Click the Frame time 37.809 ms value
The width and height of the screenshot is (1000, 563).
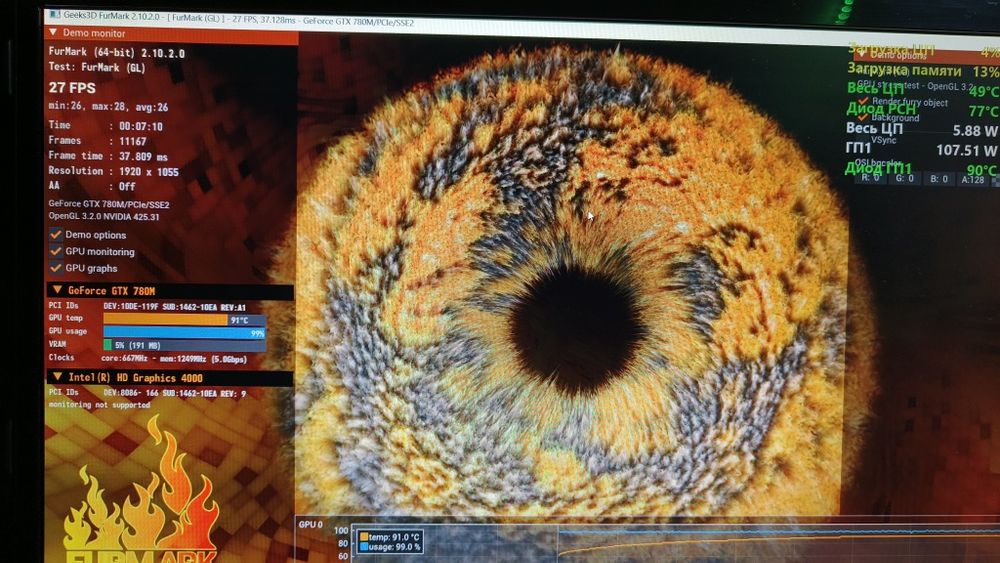[143, 156]
